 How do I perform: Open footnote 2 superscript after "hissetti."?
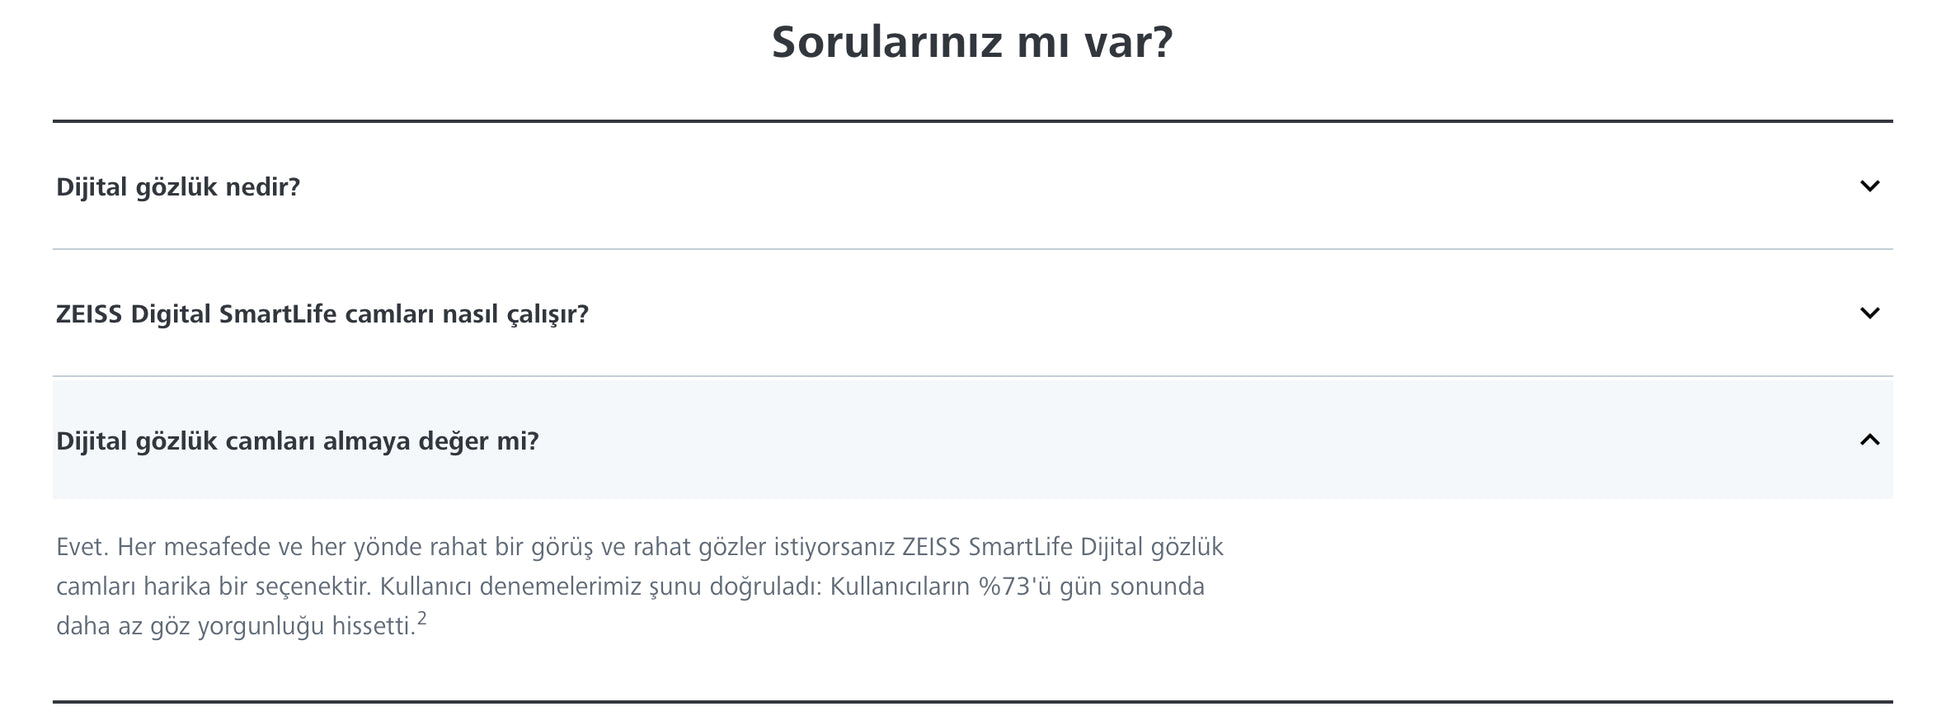[x=422, y=620]
